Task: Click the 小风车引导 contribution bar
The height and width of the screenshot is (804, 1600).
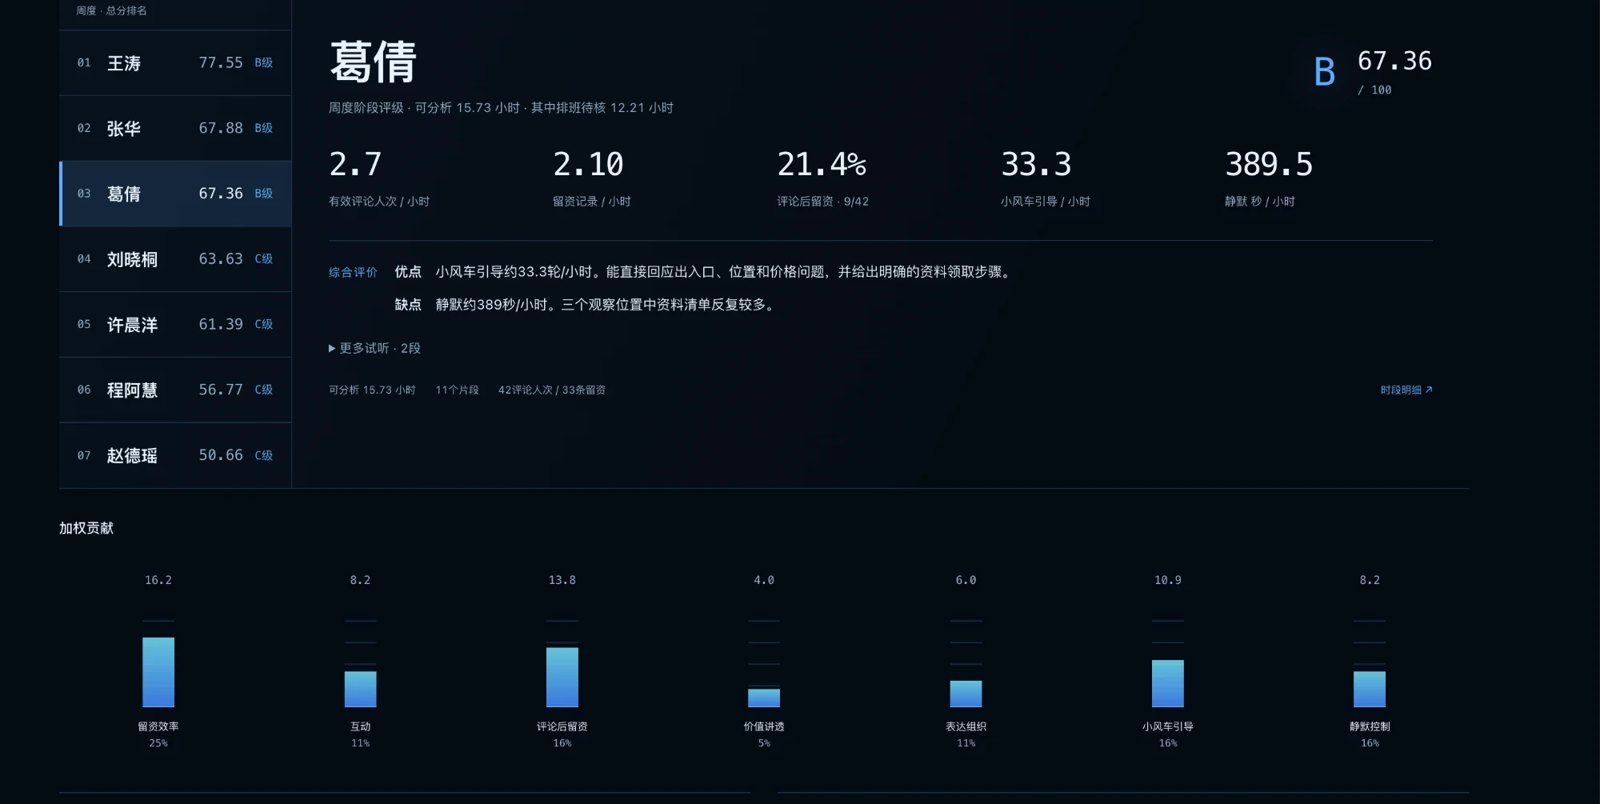Action: pyautogui.click(x=1168, y=683)
